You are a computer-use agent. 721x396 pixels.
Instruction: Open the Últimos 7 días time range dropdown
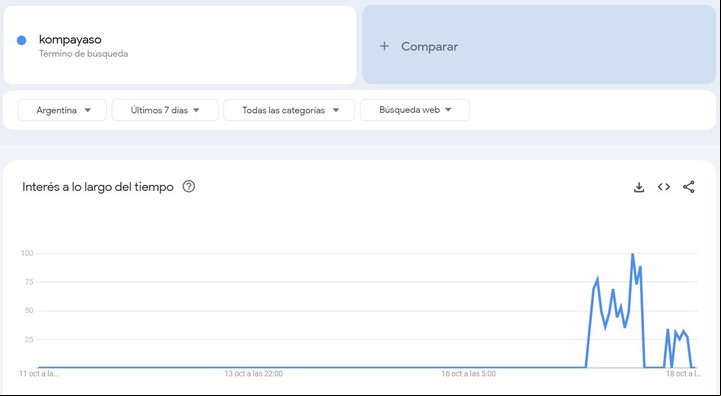pos(165,110)
